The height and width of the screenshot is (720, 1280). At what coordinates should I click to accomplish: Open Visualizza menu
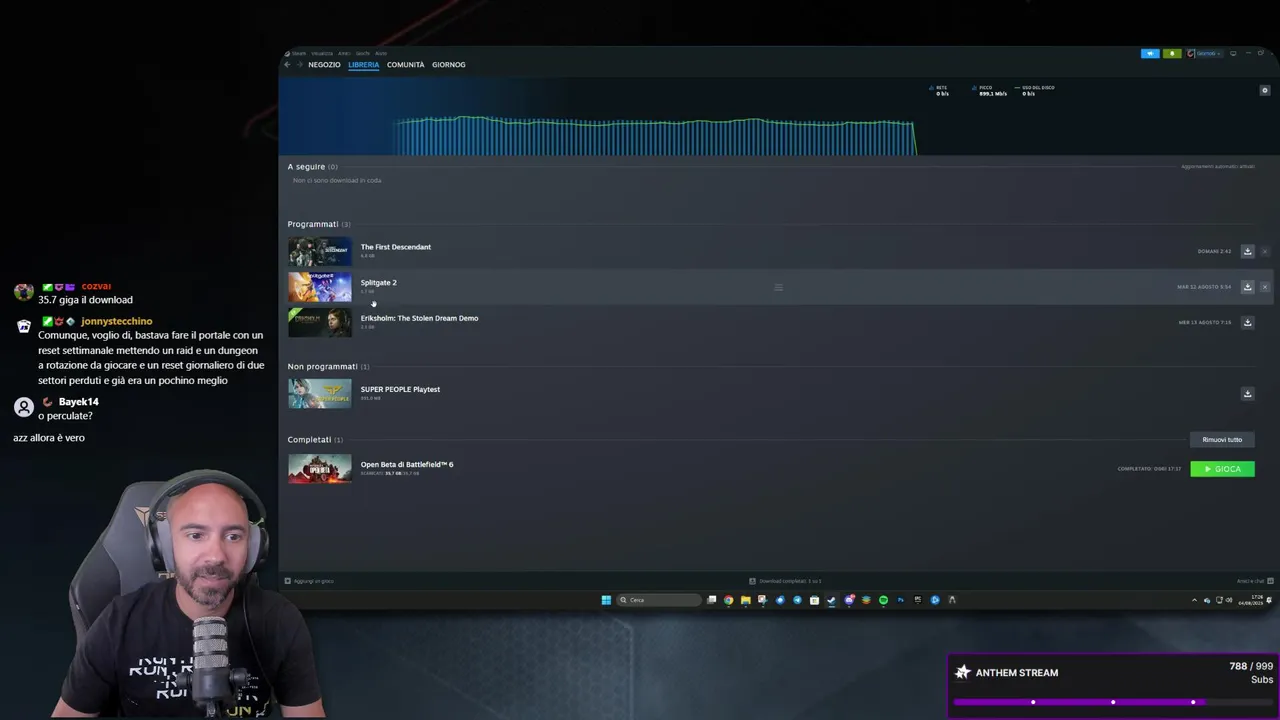click(x=322, y=53)
